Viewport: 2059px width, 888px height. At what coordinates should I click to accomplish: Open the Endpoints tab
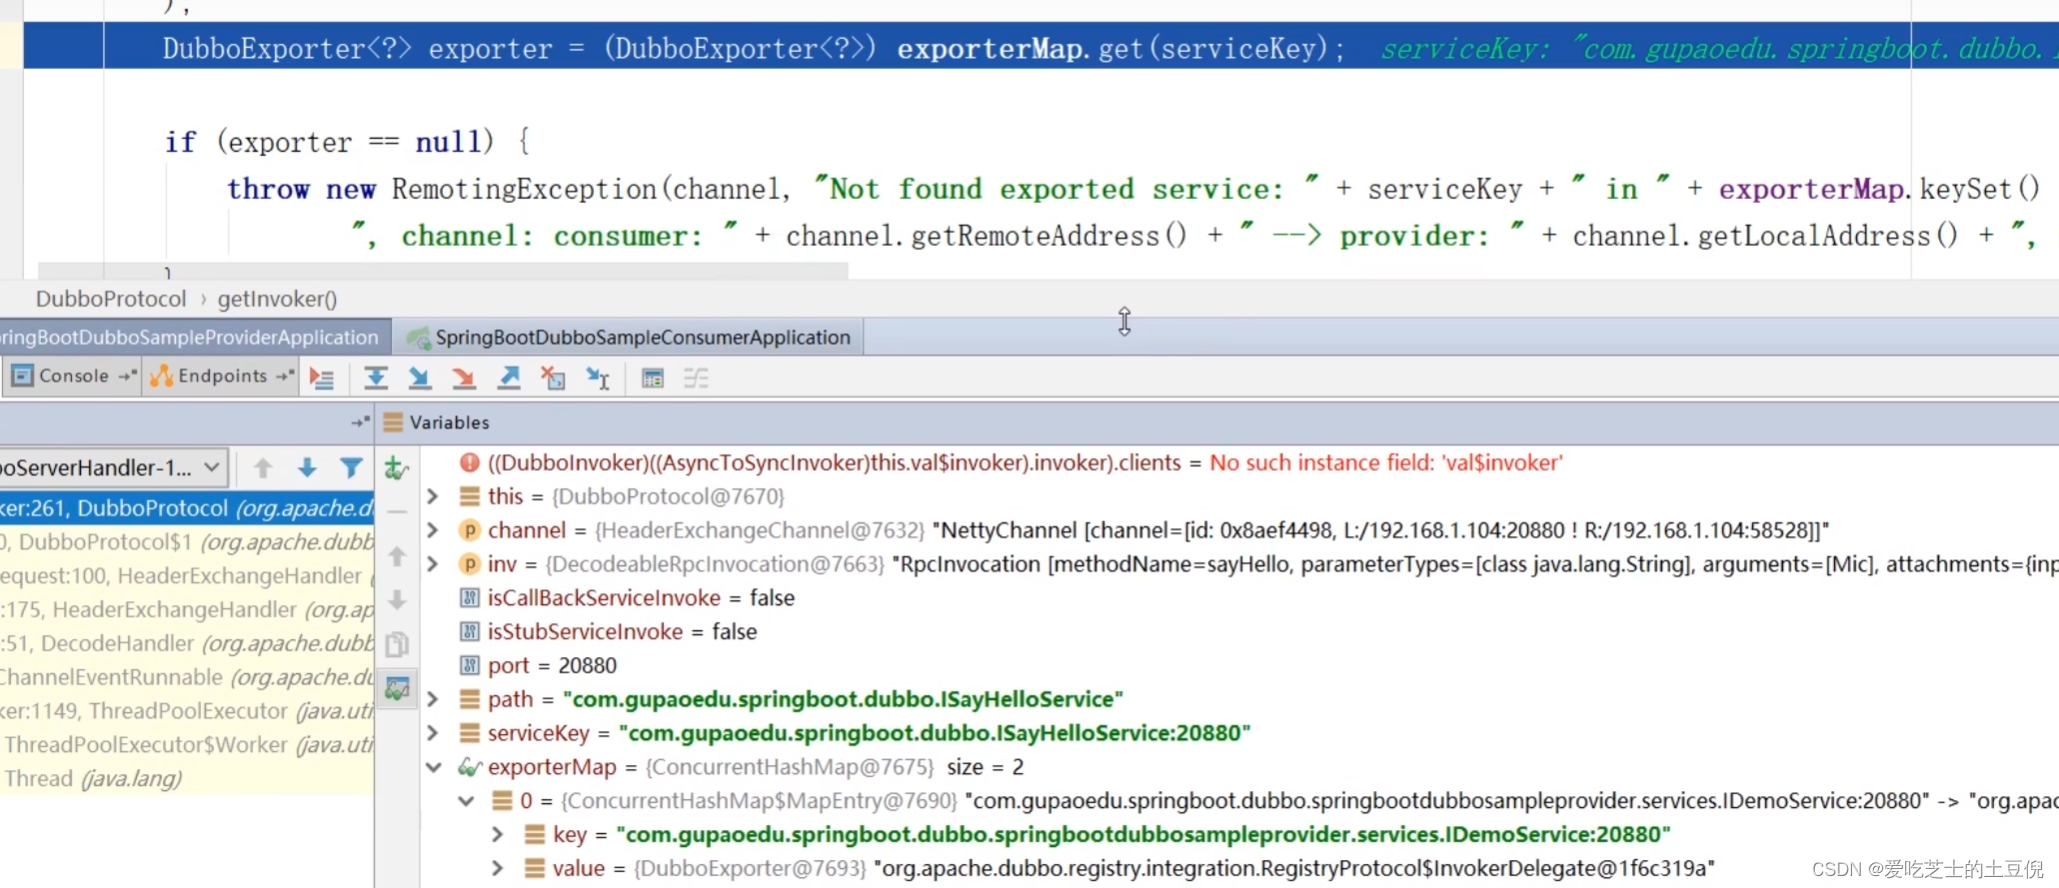click(220, 376)
